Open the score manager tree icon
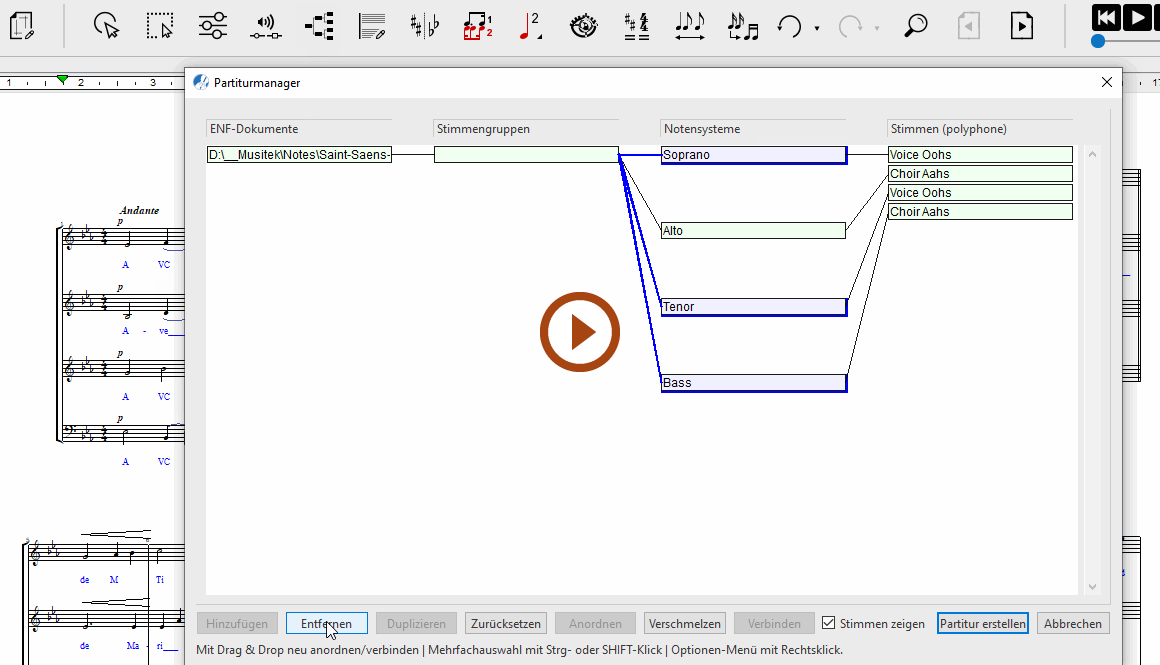1160x665 pixels. coord(319,26)
